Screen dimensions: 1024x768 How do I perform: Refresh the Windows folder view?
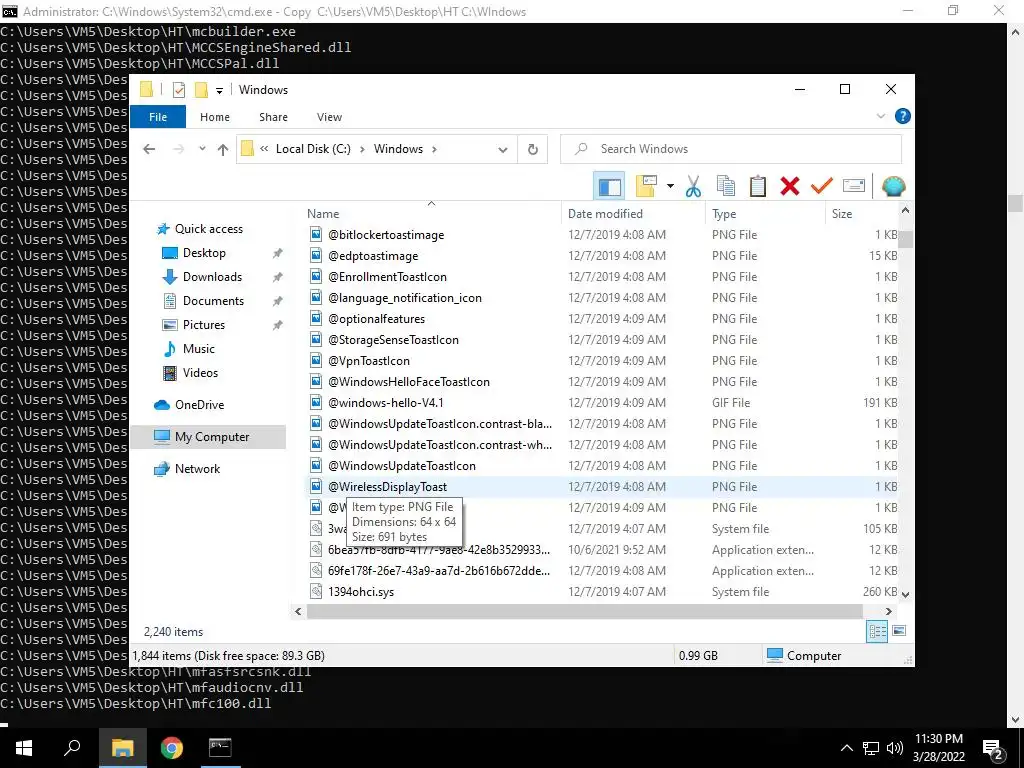533,150
